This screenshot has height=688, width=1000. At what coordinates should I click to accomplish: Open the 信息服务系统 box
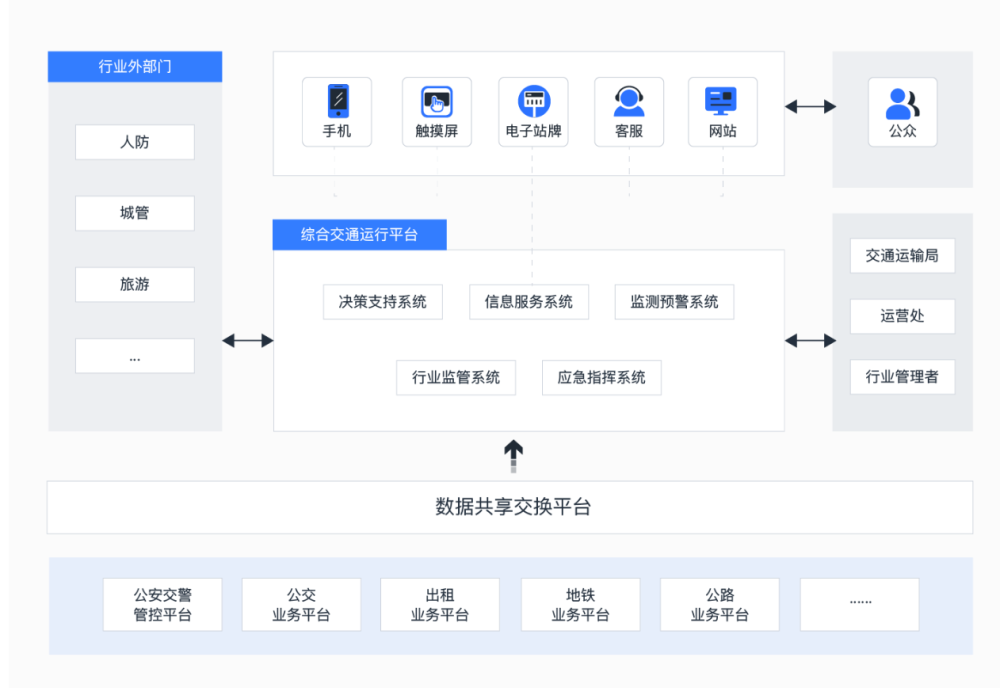click(529, 302)
